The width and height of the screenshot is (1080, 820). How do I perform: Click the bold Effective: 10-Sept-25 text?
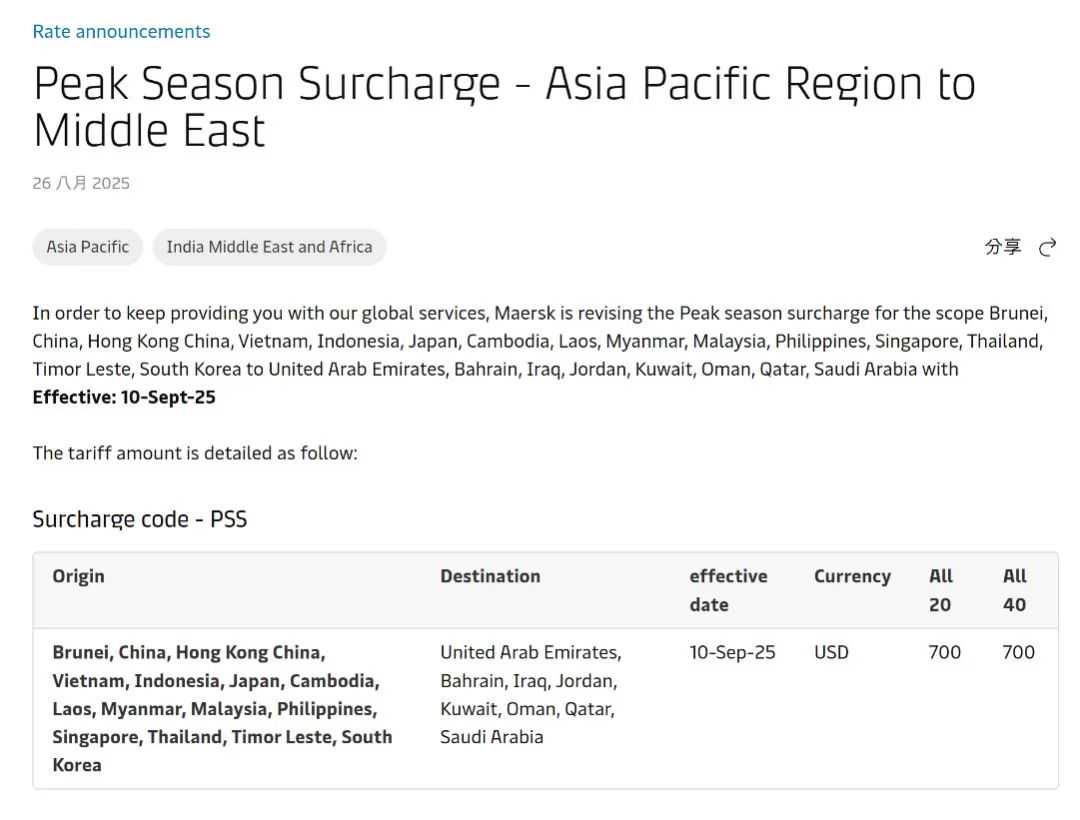tap(124, 397)
